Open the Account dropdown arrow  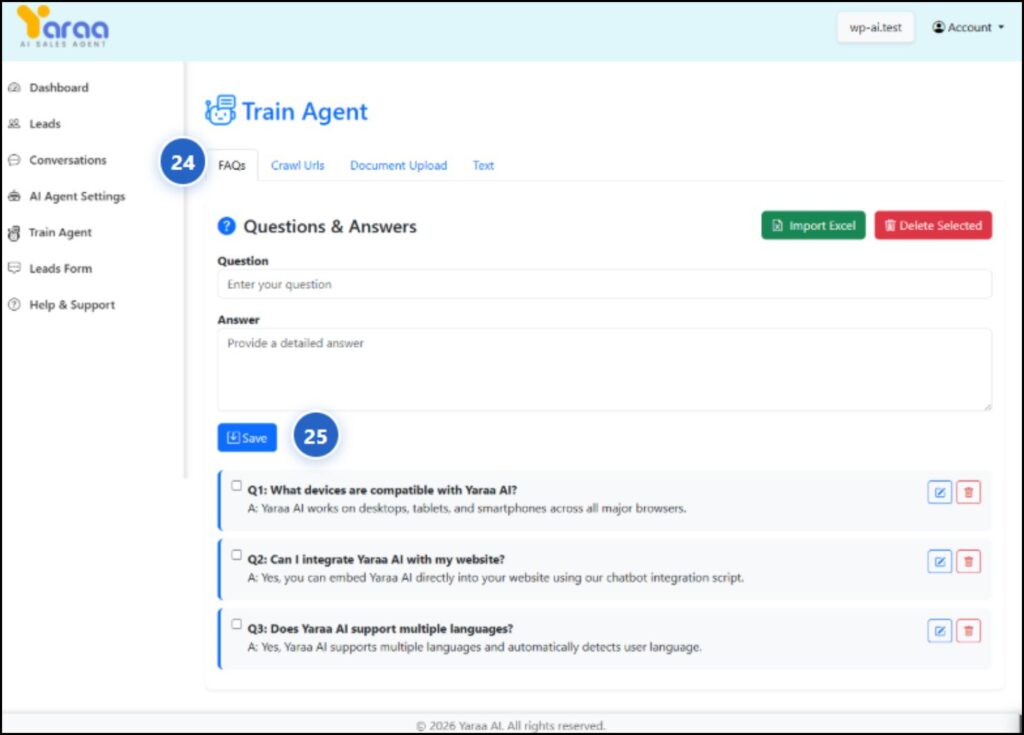(x=1001, y=27)
